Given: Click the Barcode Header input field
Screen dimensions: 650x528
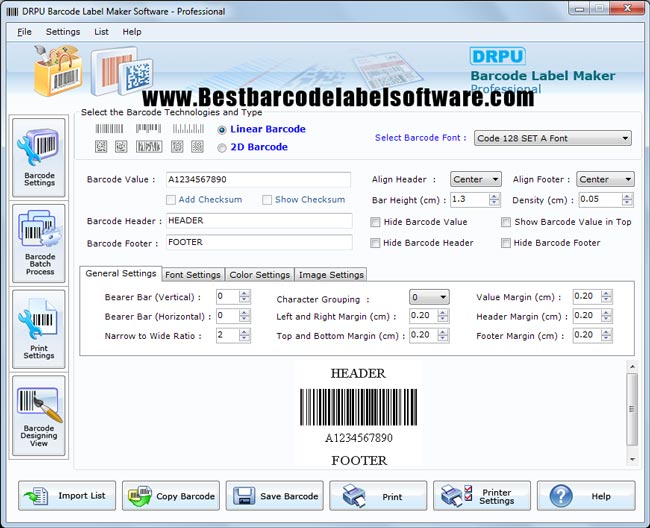Looking at the screenshot, I should click(259, 221).
